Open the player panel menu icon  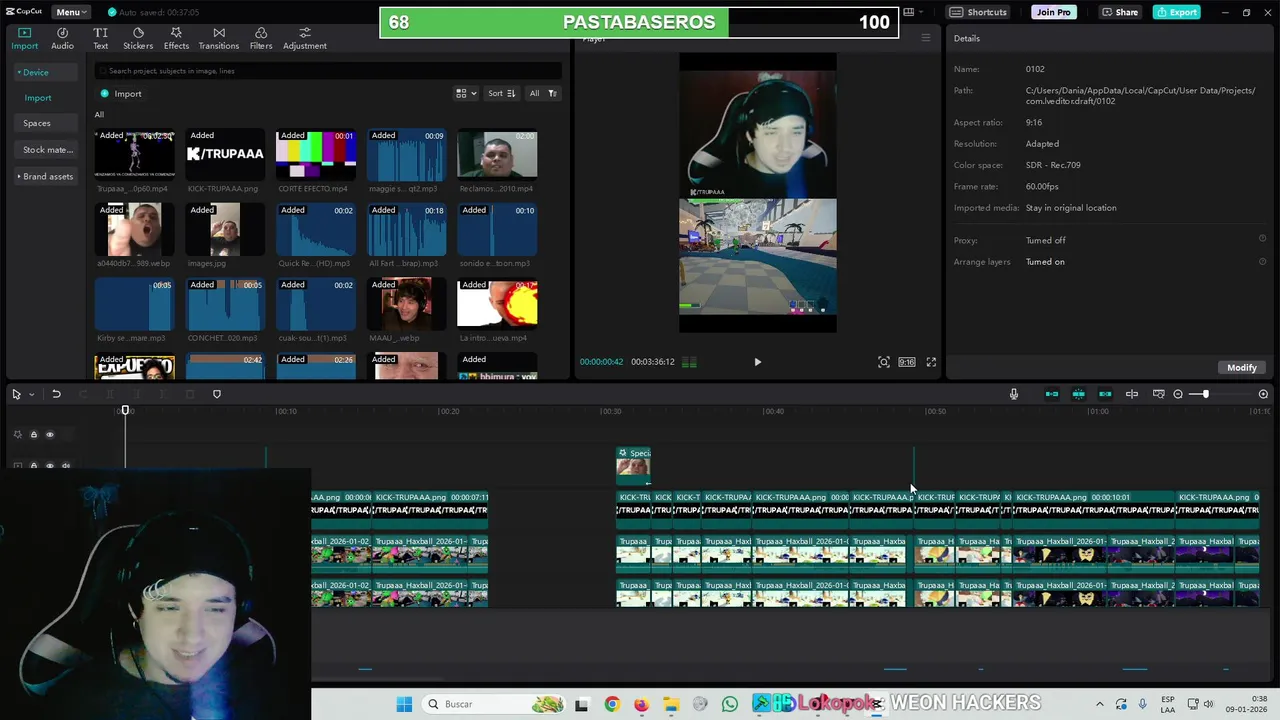(x=925, y=38)
